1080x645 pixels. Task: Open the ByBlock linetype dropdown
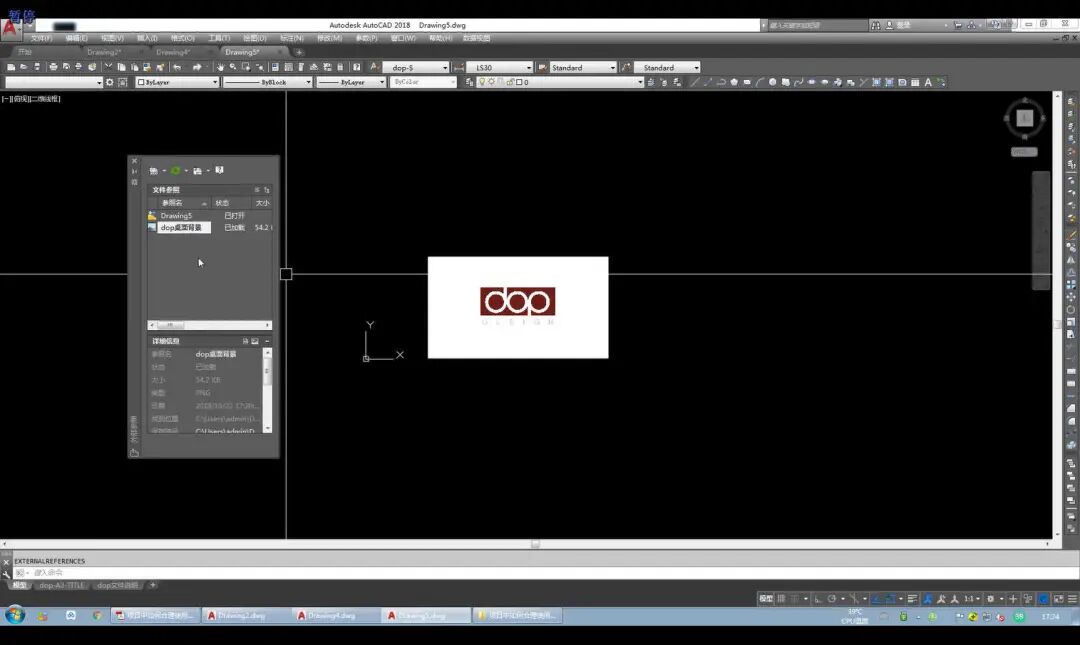tap(308, 82)
